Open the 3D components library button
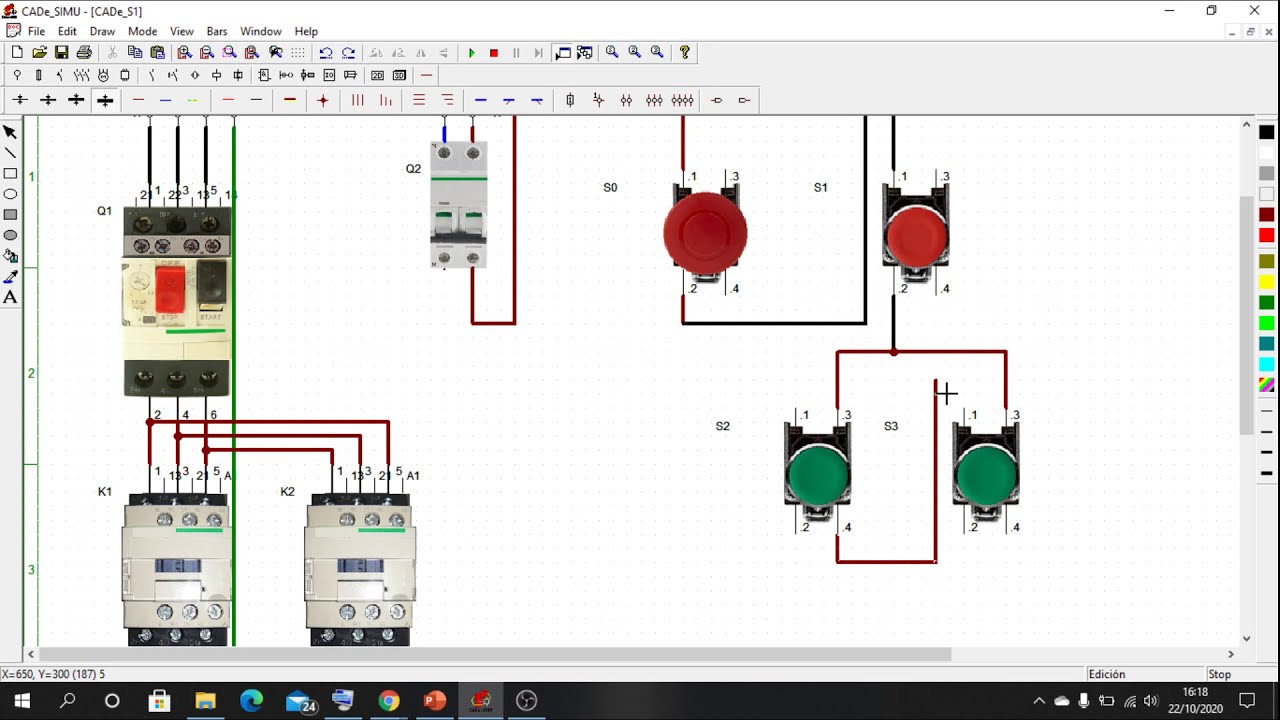 399,75
